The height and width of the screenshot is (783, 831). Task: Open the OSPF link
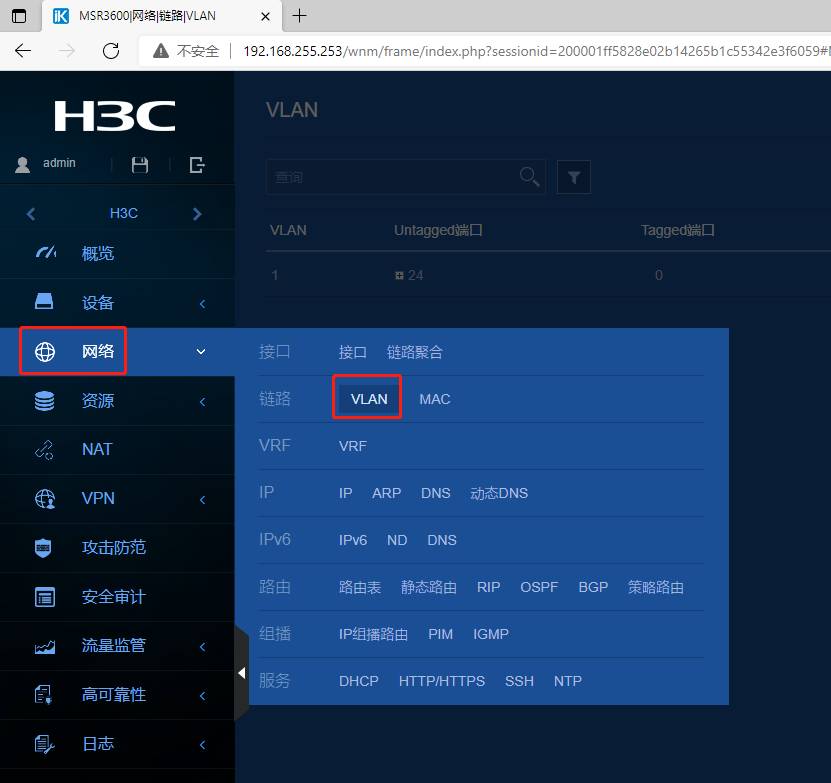(539, 587)
